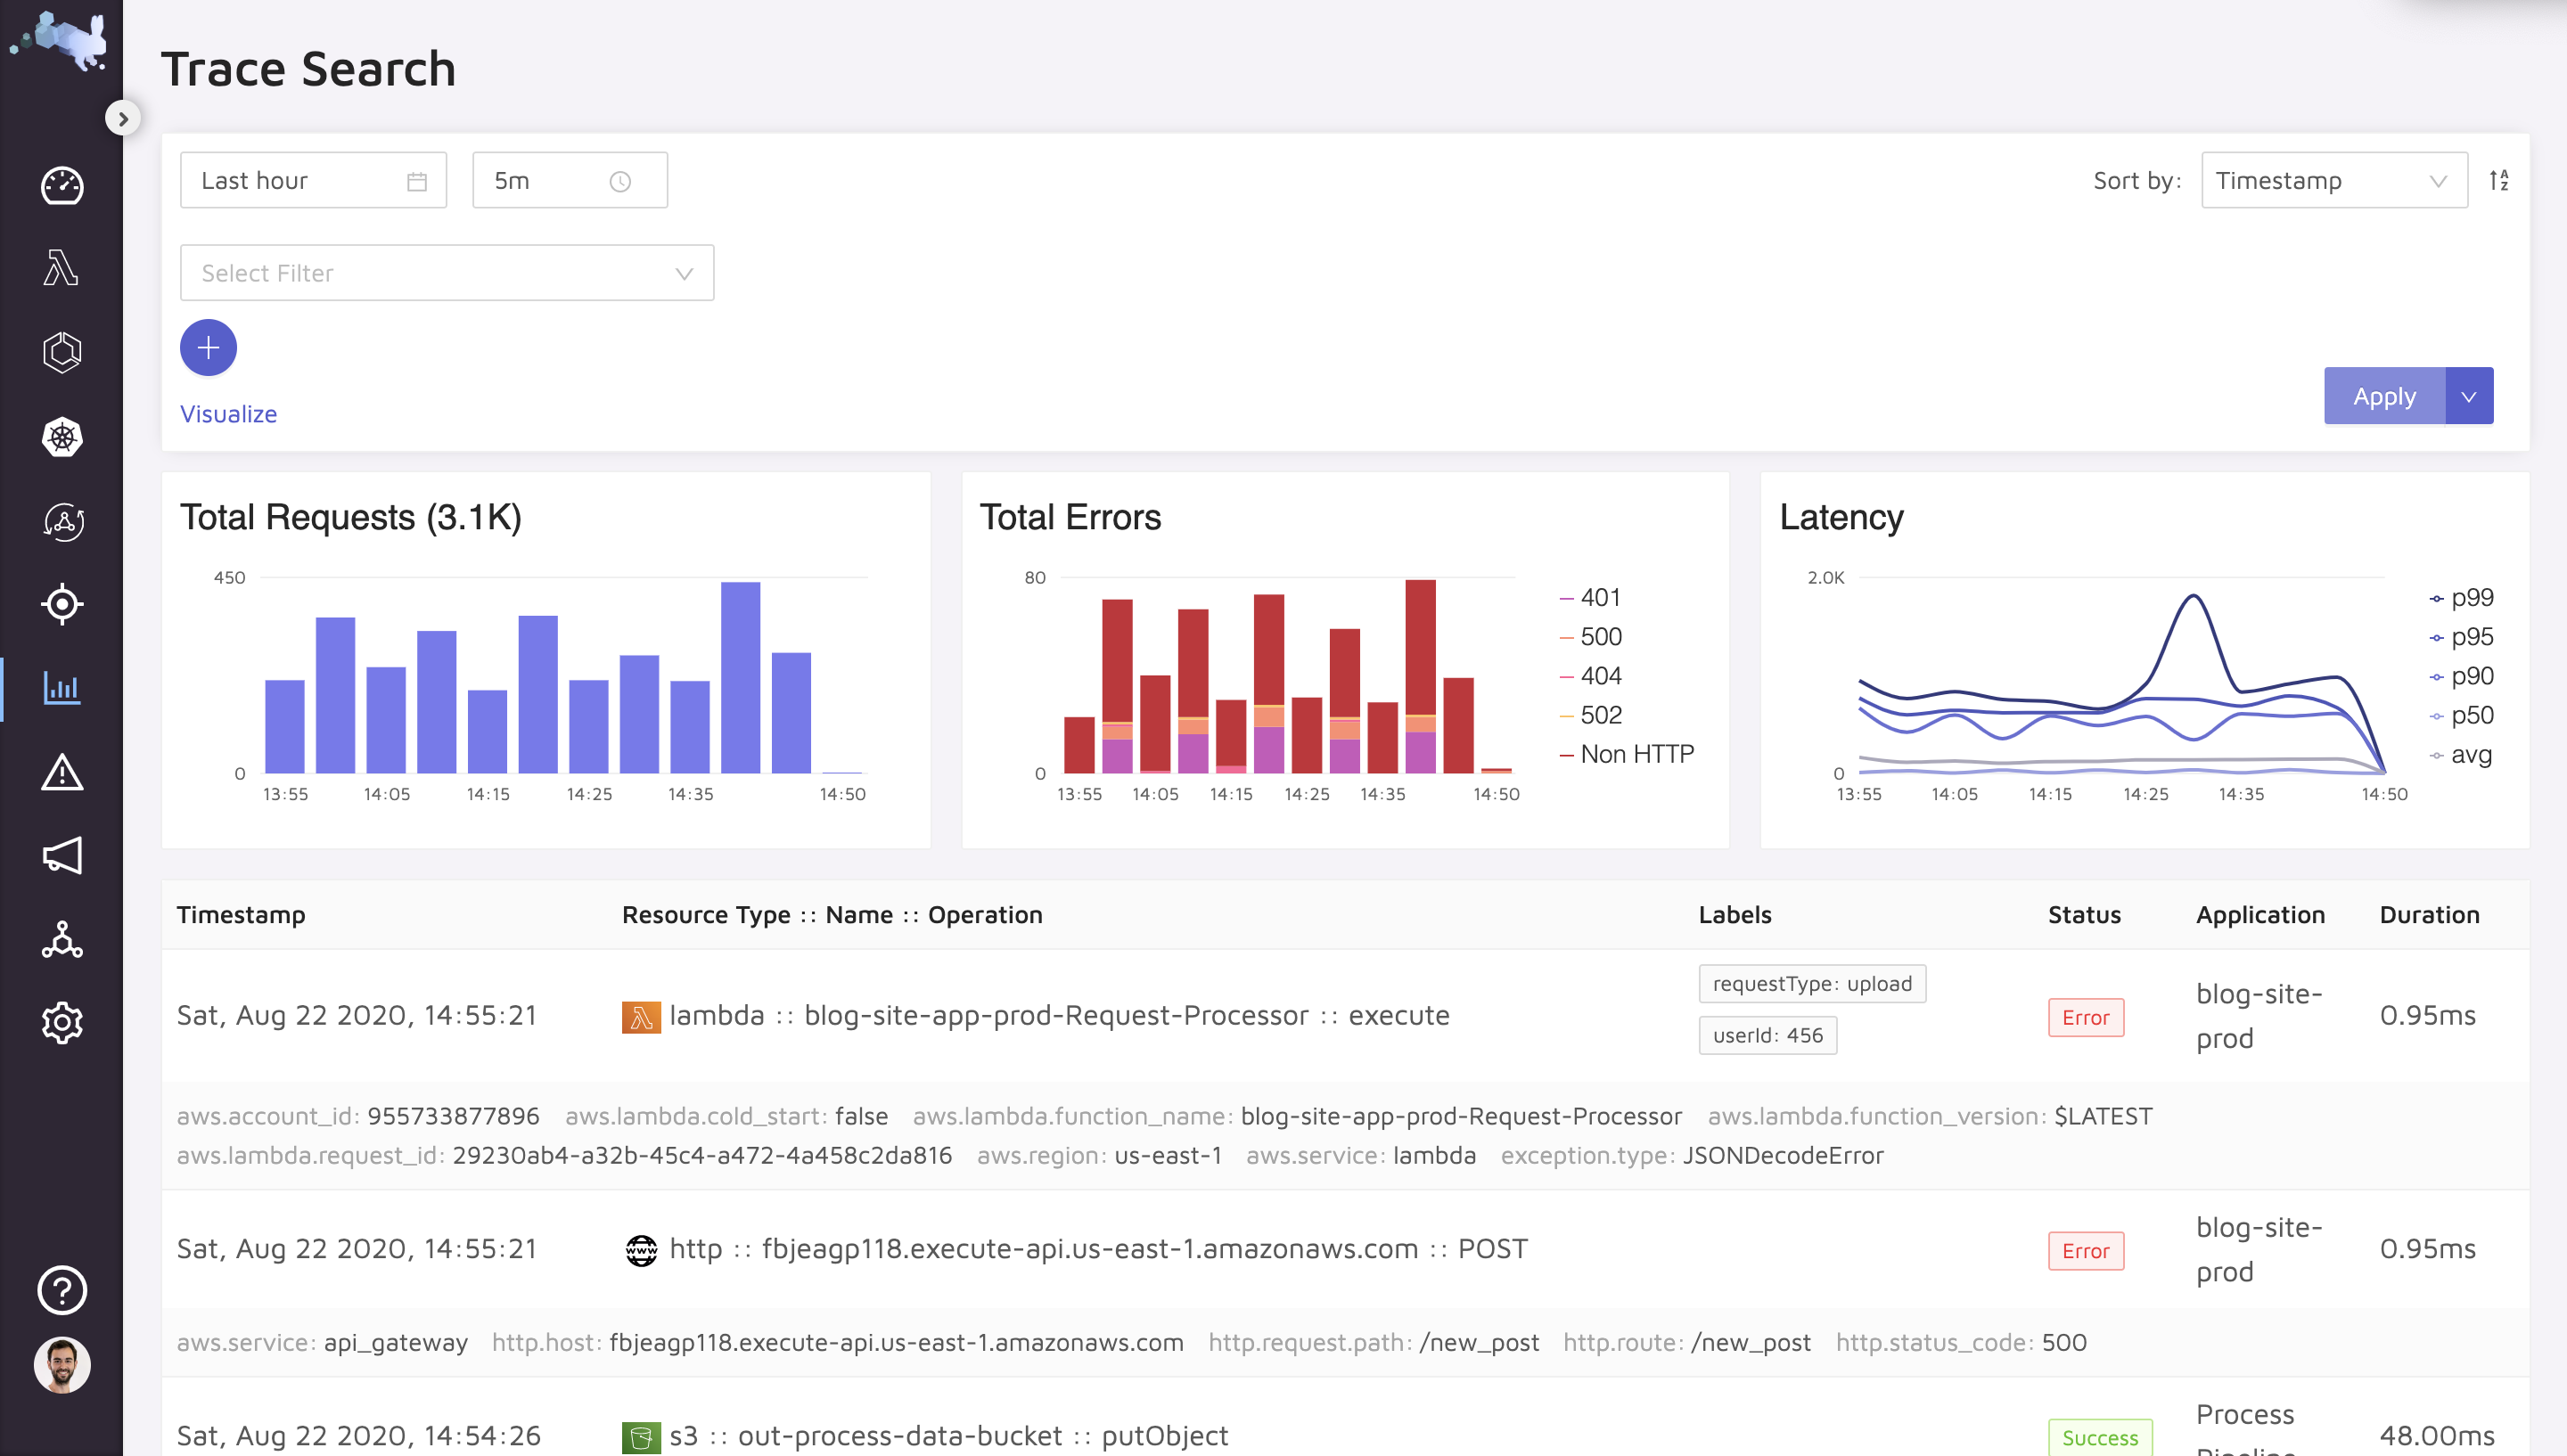Viewport: 2567px width, 1456px height.
Task: Click the Visualize link
Action: pos(228,414)
